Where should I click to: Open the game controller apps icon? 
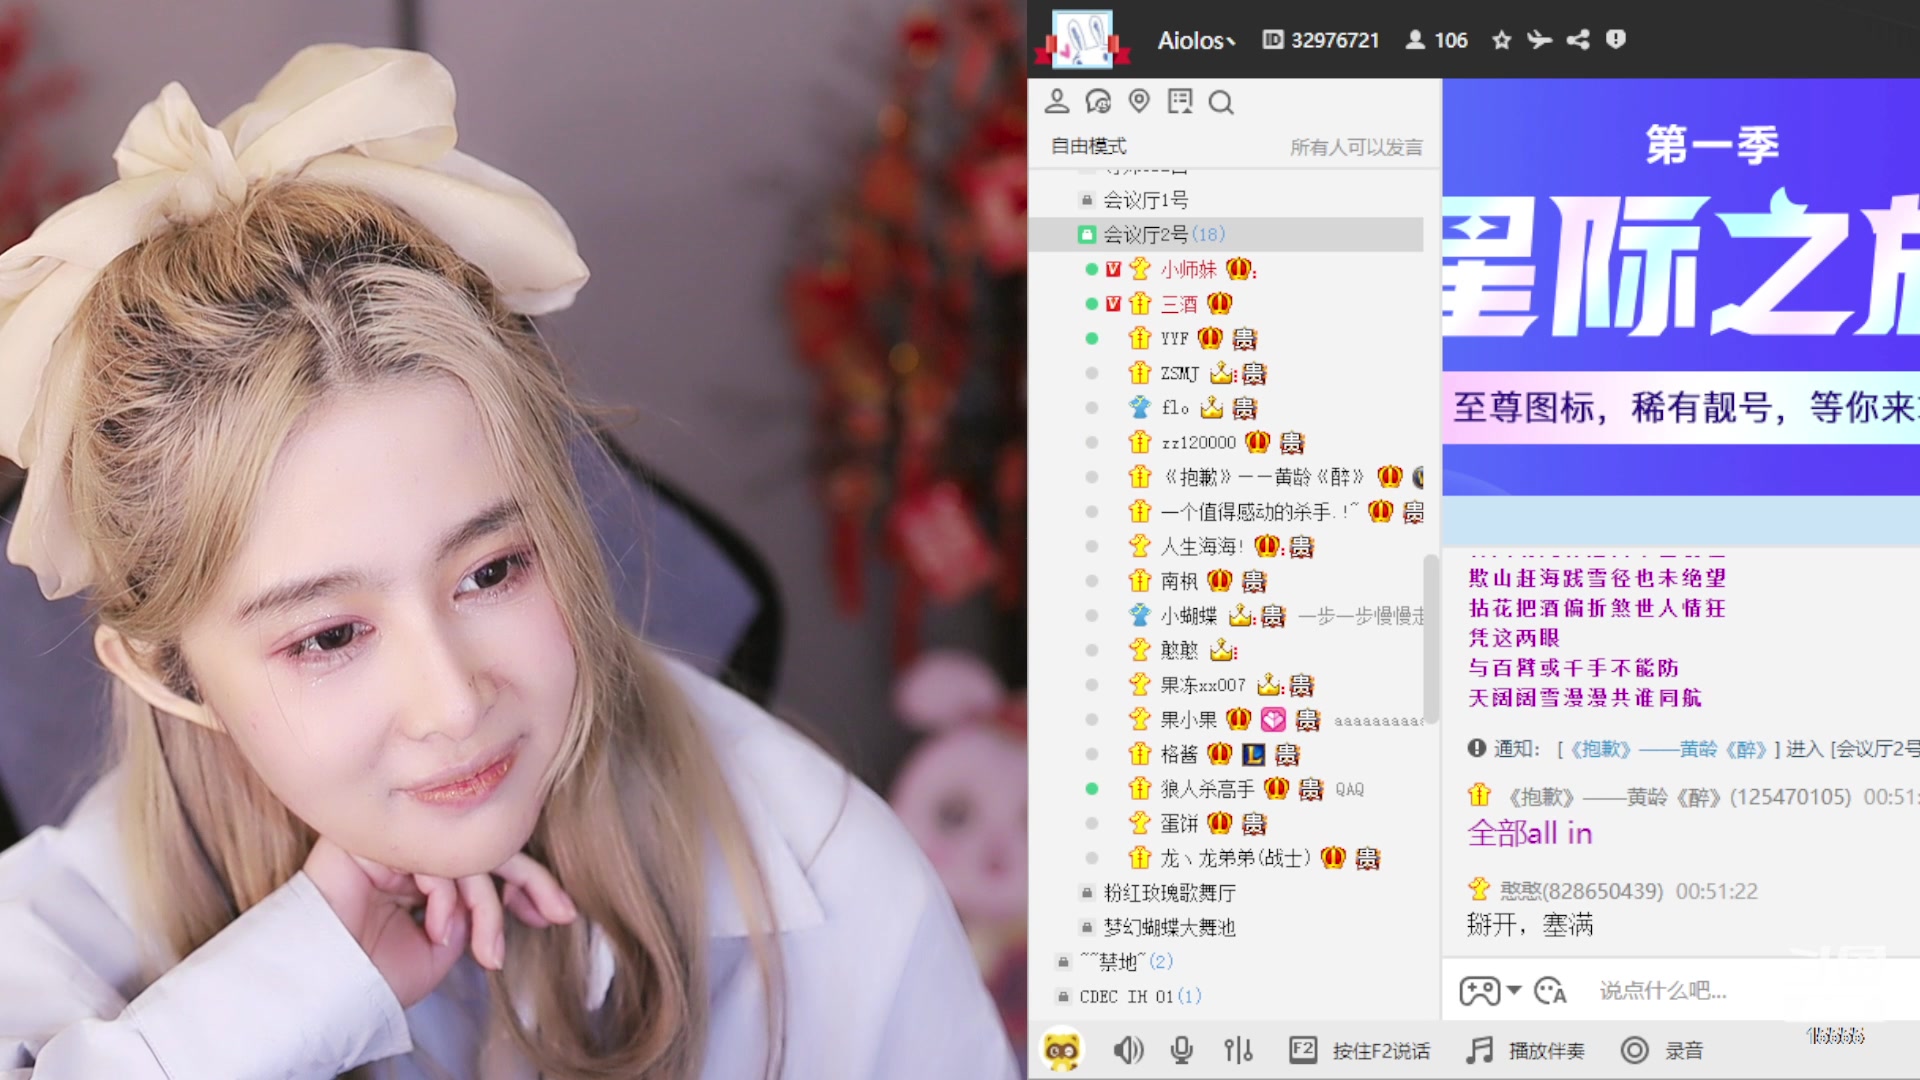(1479, 991)
